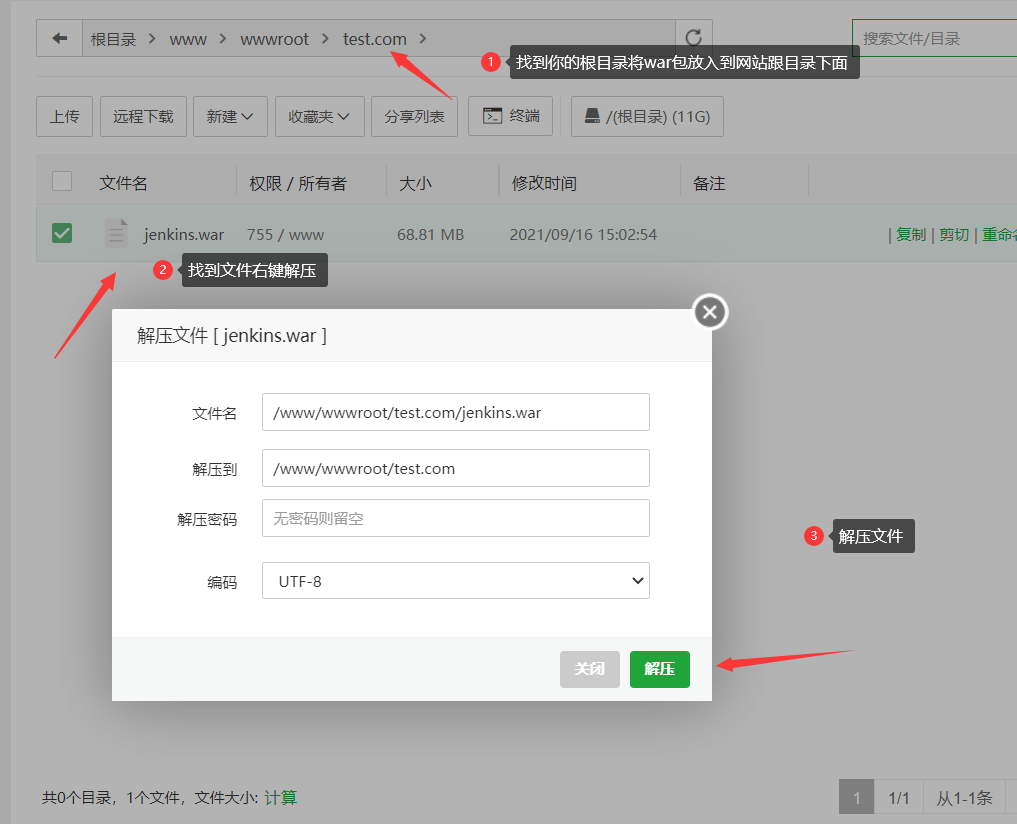The height and width of the screenshot is (824, 1017).
Task: Click the 备注 column header
Action: click(x=708, y=183)
